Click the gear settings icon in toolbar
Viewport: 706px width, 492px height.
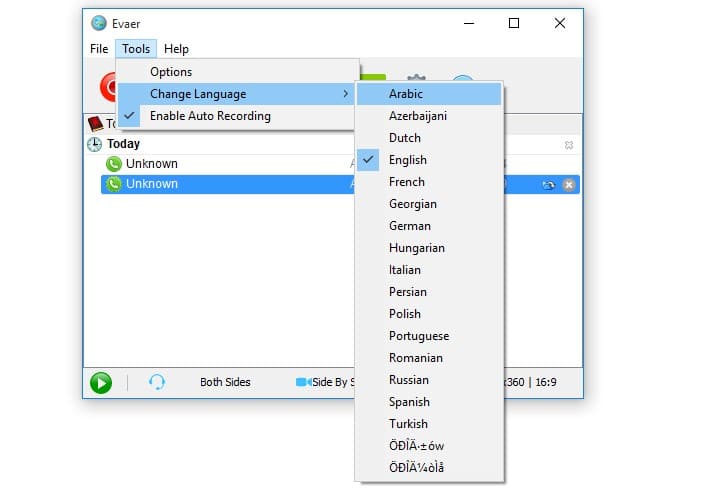416,84
